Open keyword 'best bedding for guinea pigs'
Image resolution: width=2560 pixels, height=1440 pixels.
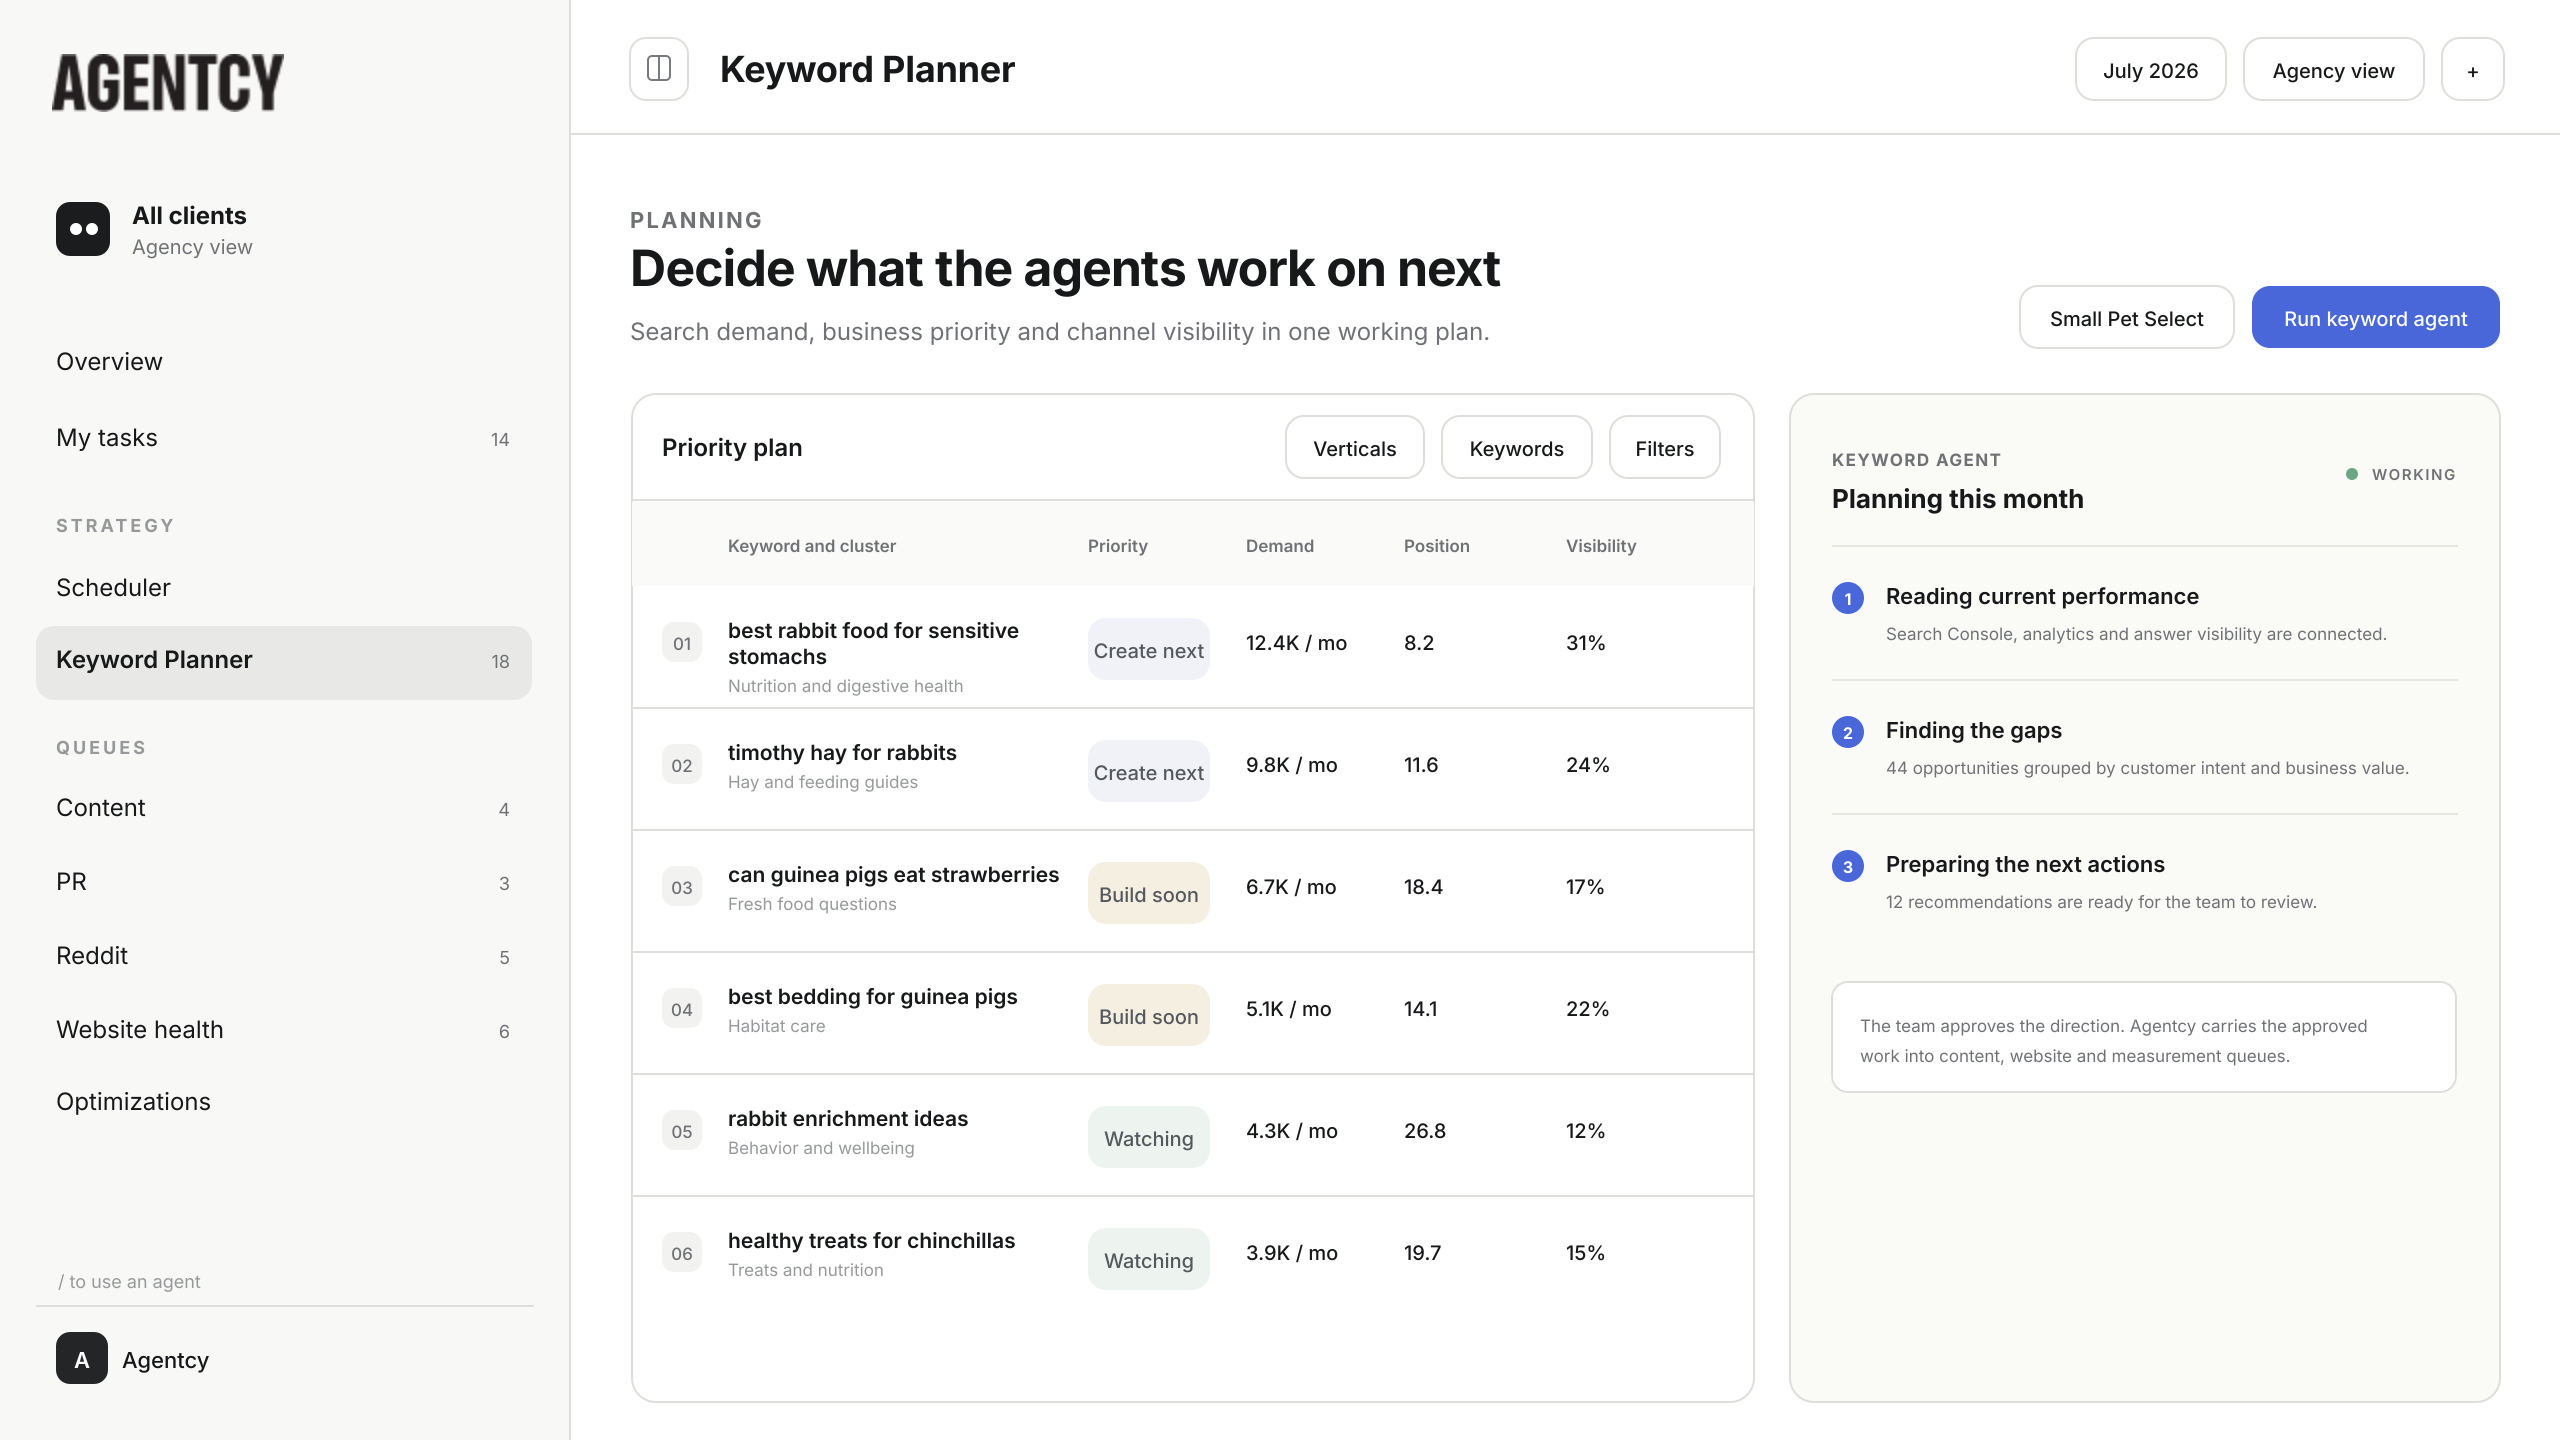tap(872, 996)
